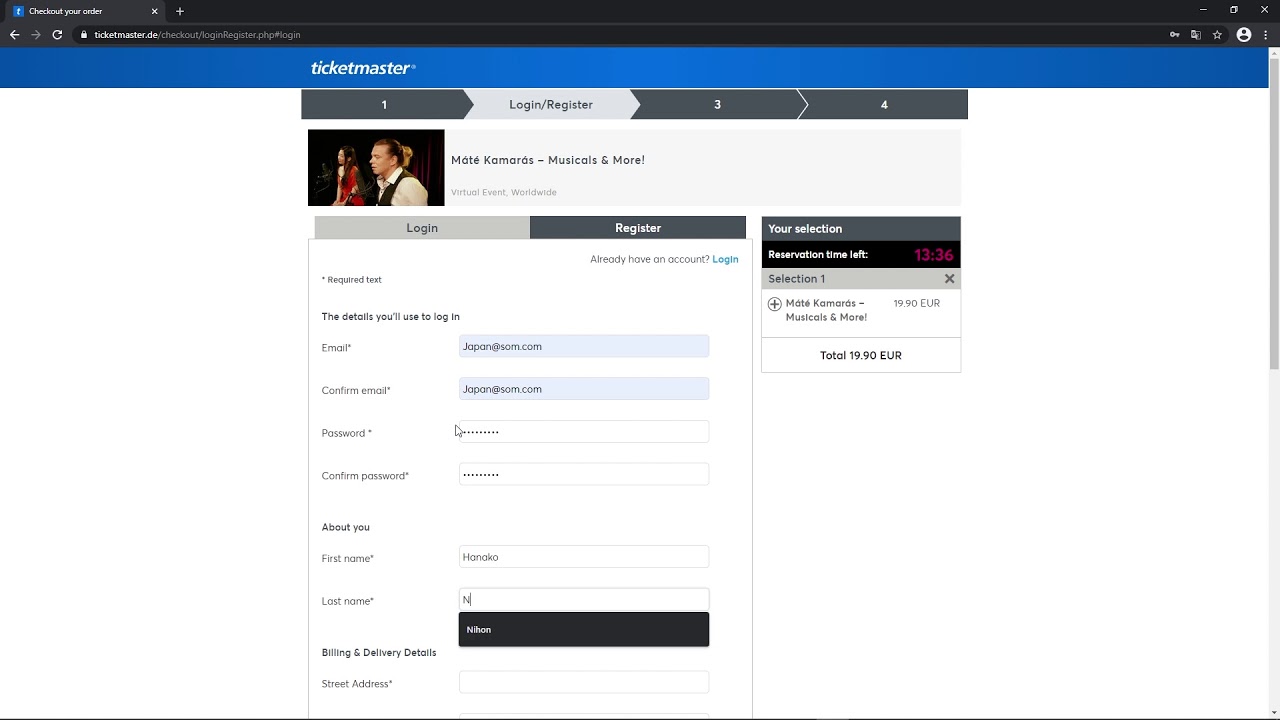Click the 19.90 EUR ticket price
The image size is (1280, 720).
pos(917,303)
